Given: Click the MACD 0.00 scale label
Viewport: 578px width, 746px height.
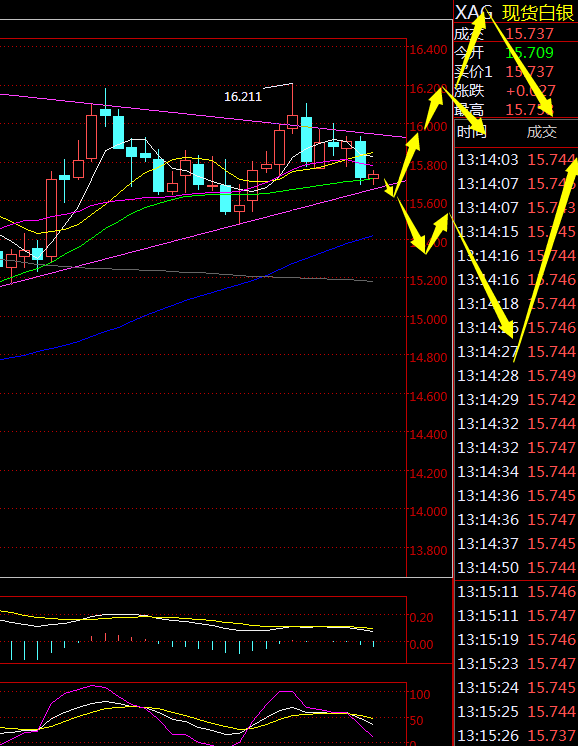Looking at the screenshot, I should click(421, 644).
